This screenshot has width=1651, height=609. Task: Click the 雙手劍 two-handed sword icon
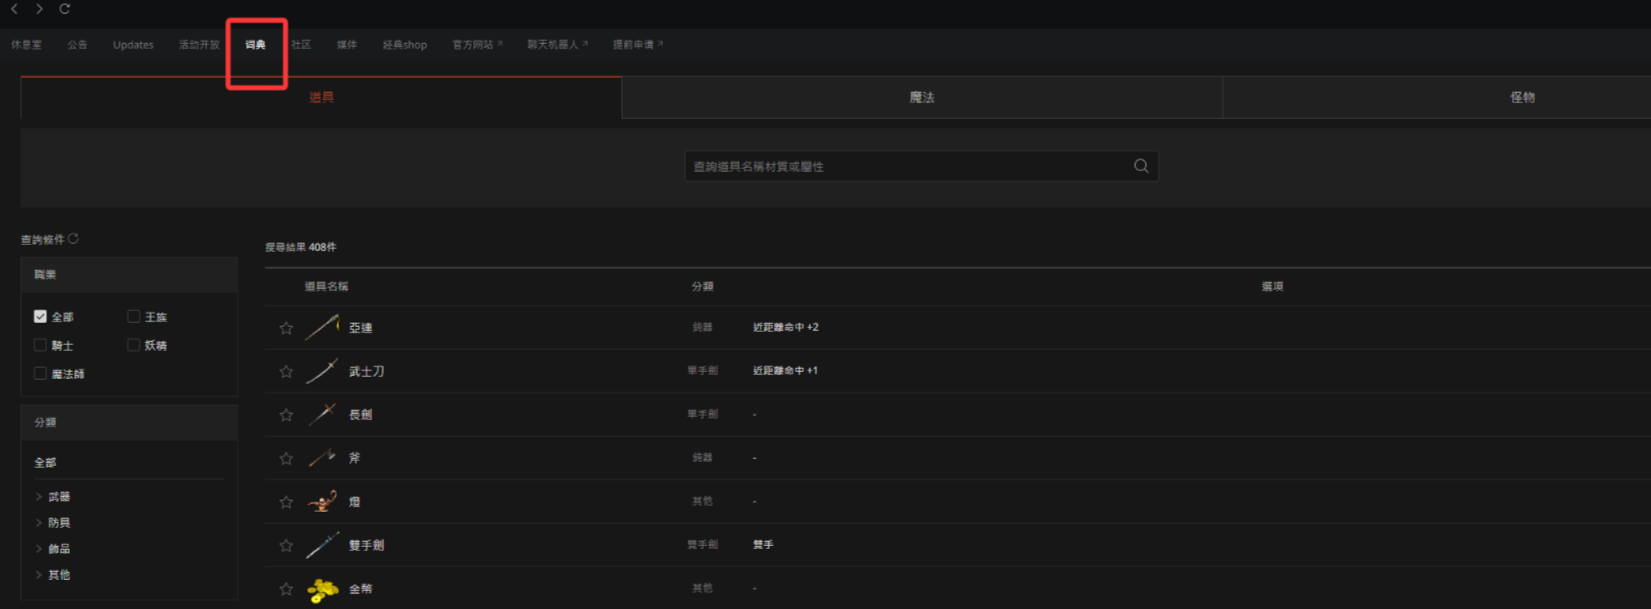point(322,545)
